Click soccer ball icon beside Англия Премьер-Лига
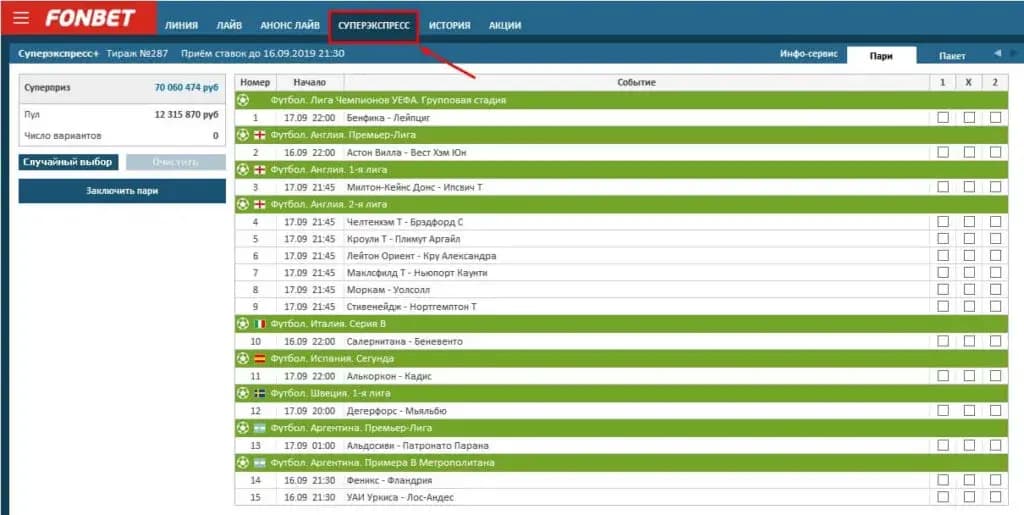 tap(243, 135)
